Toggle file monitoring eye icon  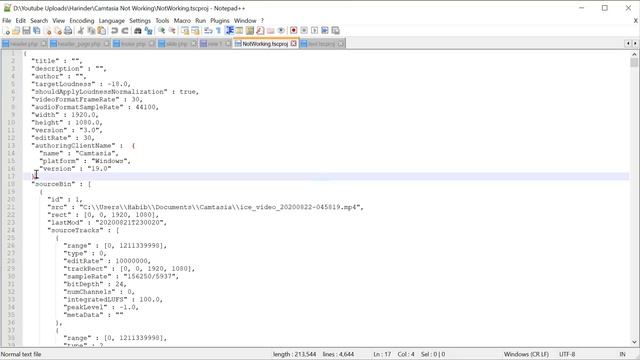point(281,31)
